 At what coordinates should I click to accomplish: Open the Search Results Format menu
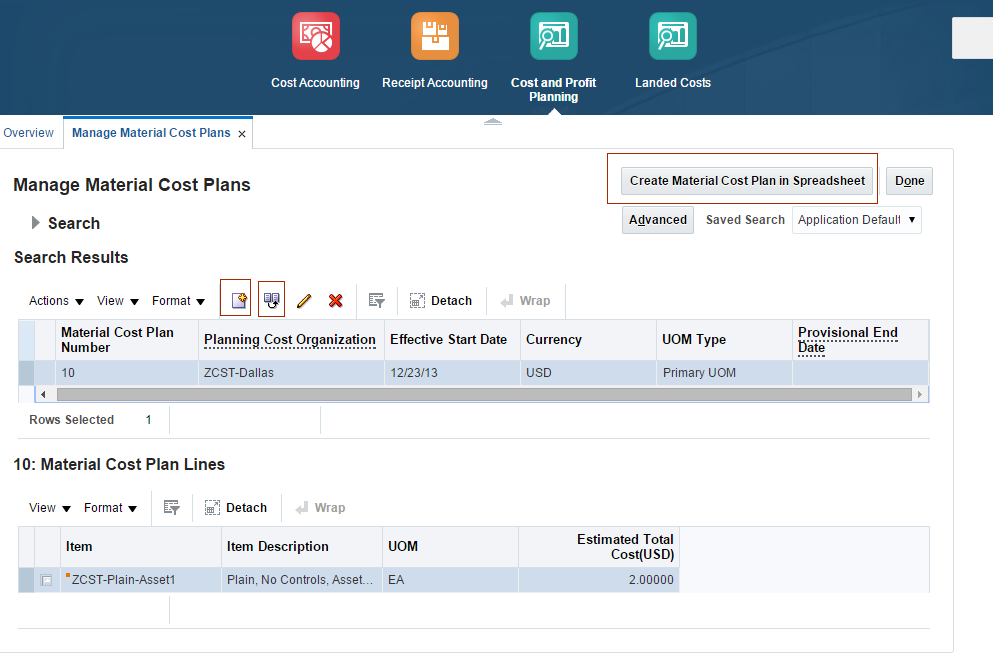pyautogui.click(x=178, y=301)
